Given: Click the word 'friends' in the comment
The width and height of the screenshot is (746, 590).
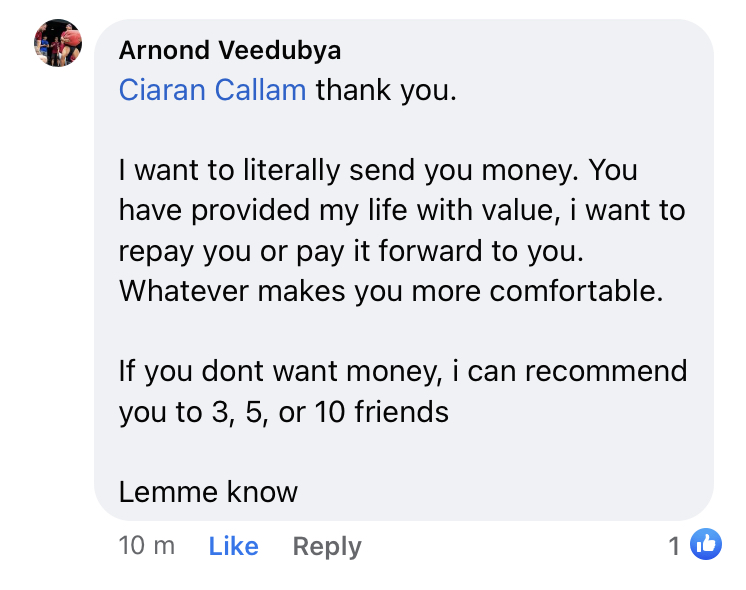Looking at the screenshot, I should [x=402, y=412].
